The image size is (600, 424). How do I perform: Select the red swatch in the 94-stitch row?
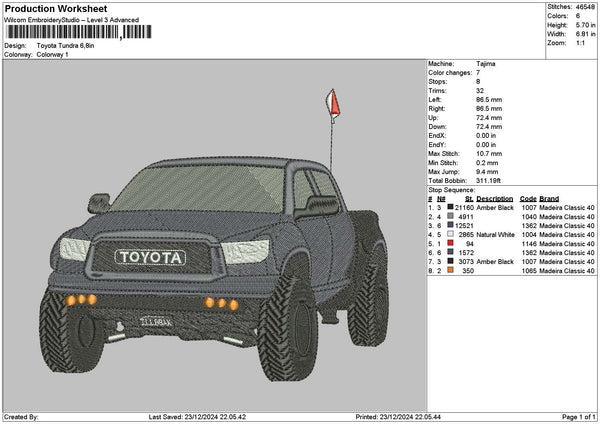[450, 243]
